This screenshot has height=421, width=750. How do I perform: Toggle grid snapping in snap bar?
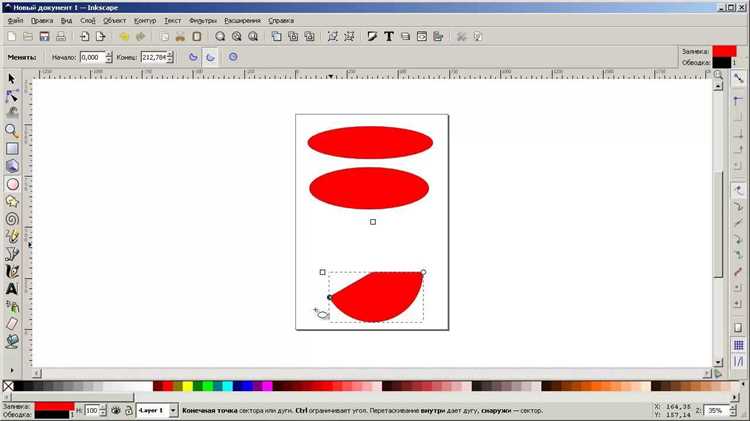click(739, 345)
